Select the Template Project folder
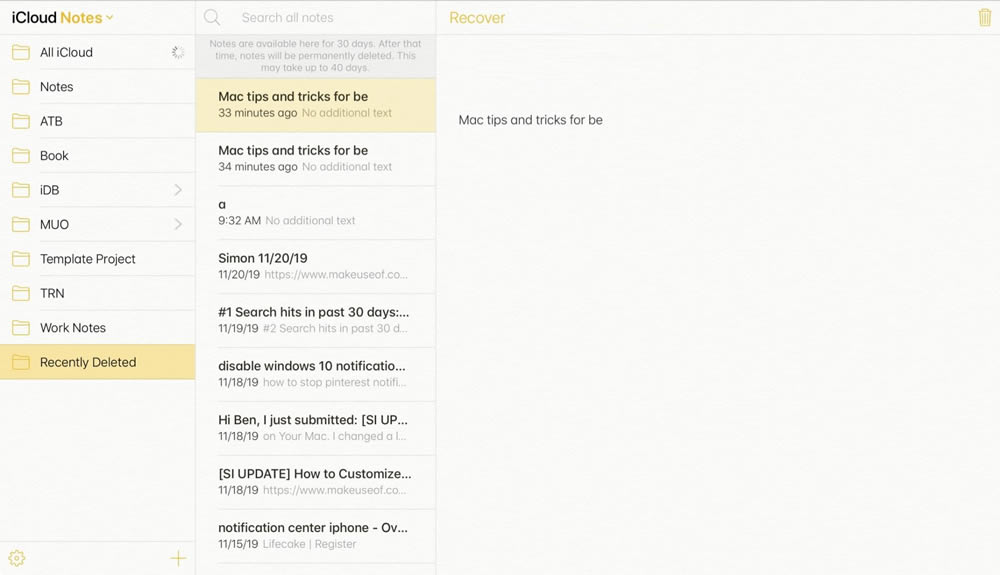 pos(88,259)
